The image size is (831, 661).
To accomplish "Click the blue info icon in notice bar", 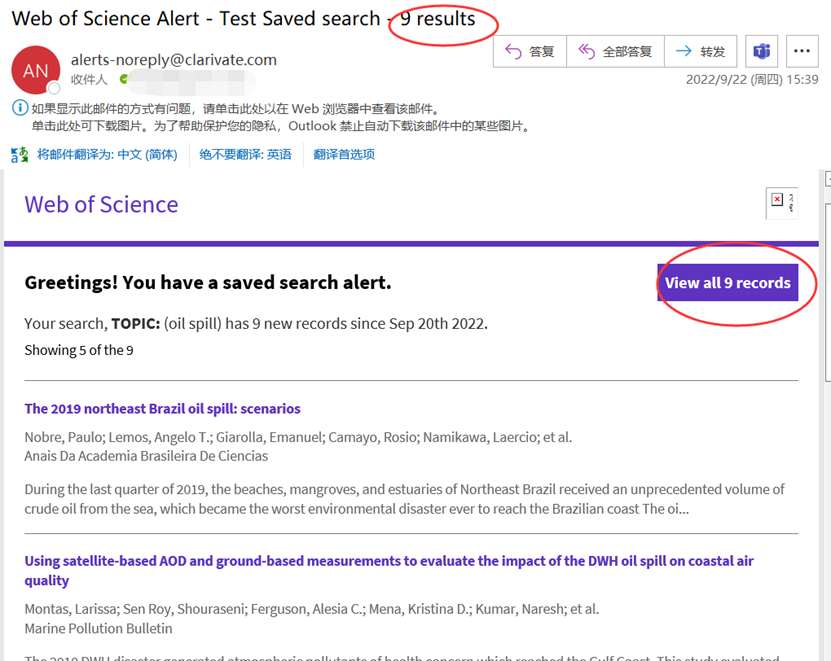I will click(x=19, y=109).
